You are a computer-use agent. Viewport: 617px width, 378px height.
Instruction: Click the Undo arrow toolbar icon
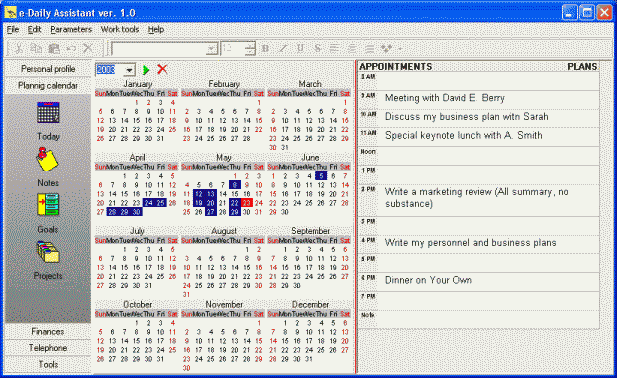tap(71, 48)
